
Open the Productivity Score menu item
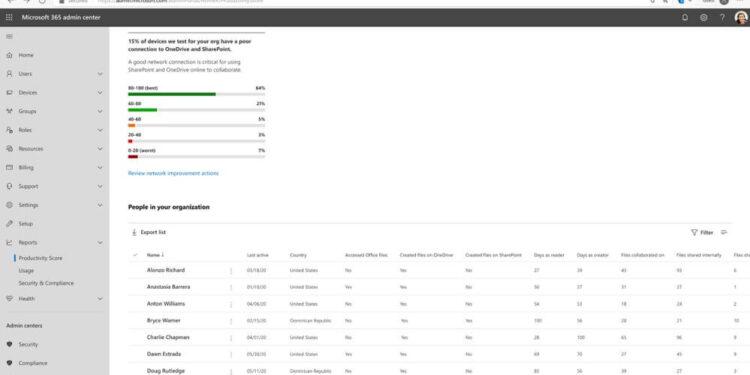pyautogui.click(x=41, y=258)
